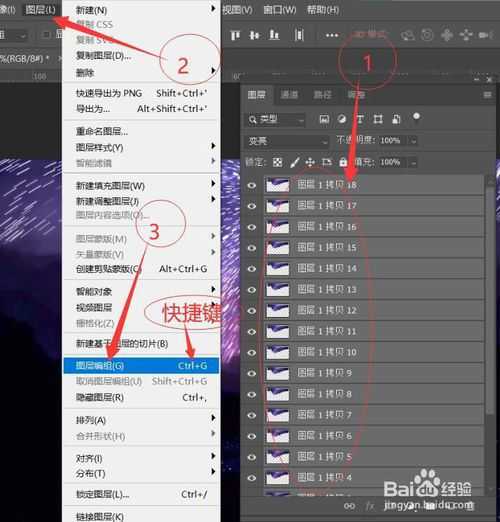
Task: Choose 锁定图层(L)... menu item
Action: [x=141, y=494]
